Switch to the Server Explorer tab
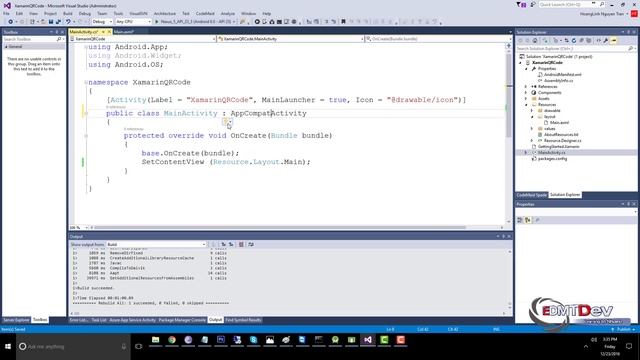 (x=16, y=320)
